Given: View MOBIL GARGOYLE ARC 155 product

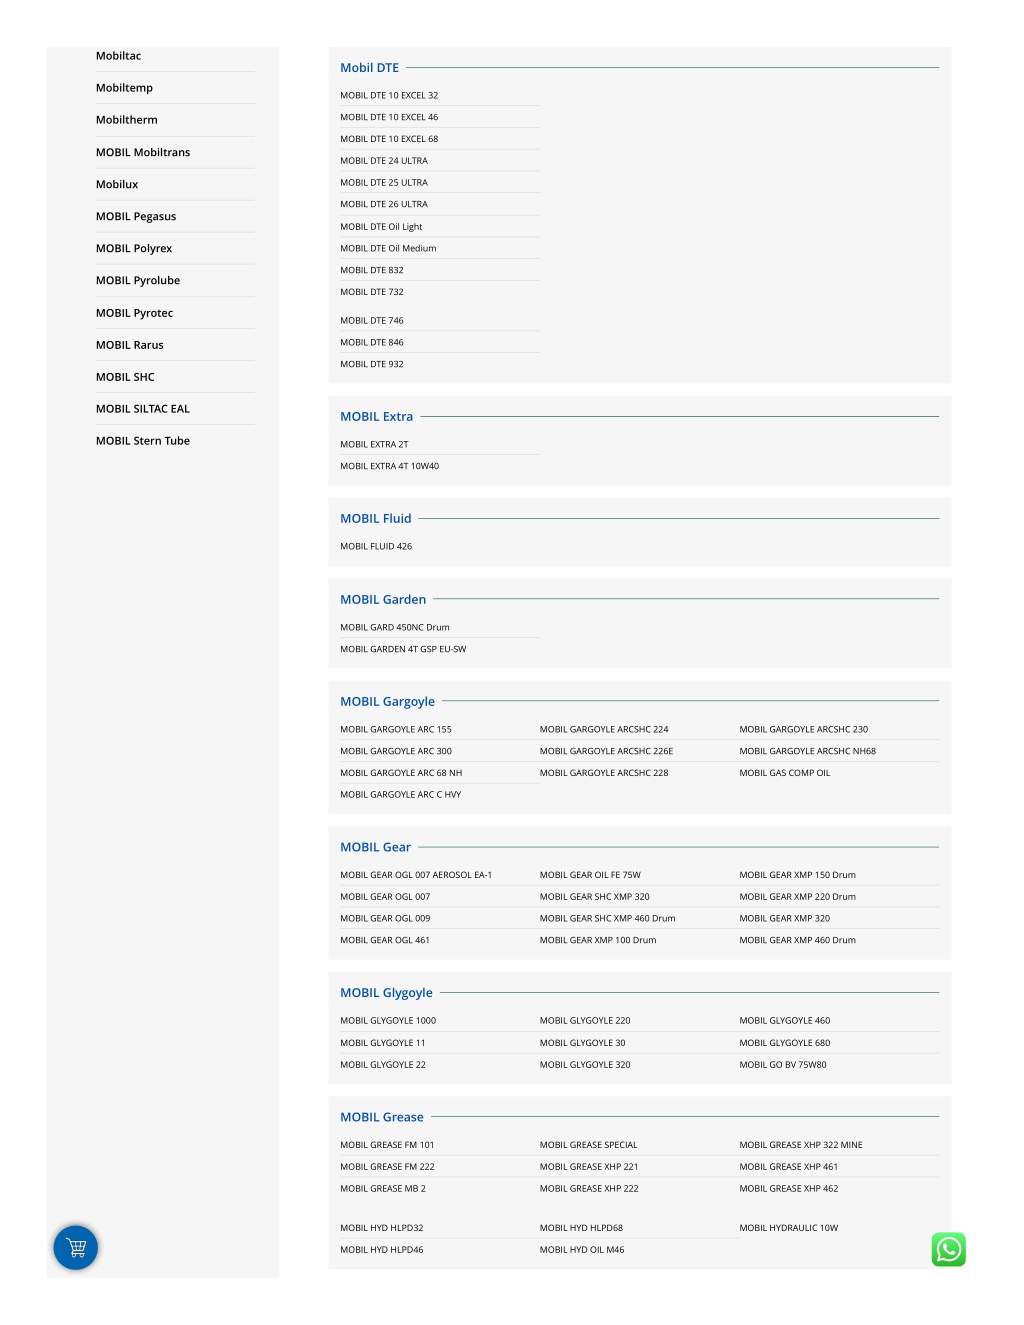Looking at the screenshot, I should pos(396,730).
